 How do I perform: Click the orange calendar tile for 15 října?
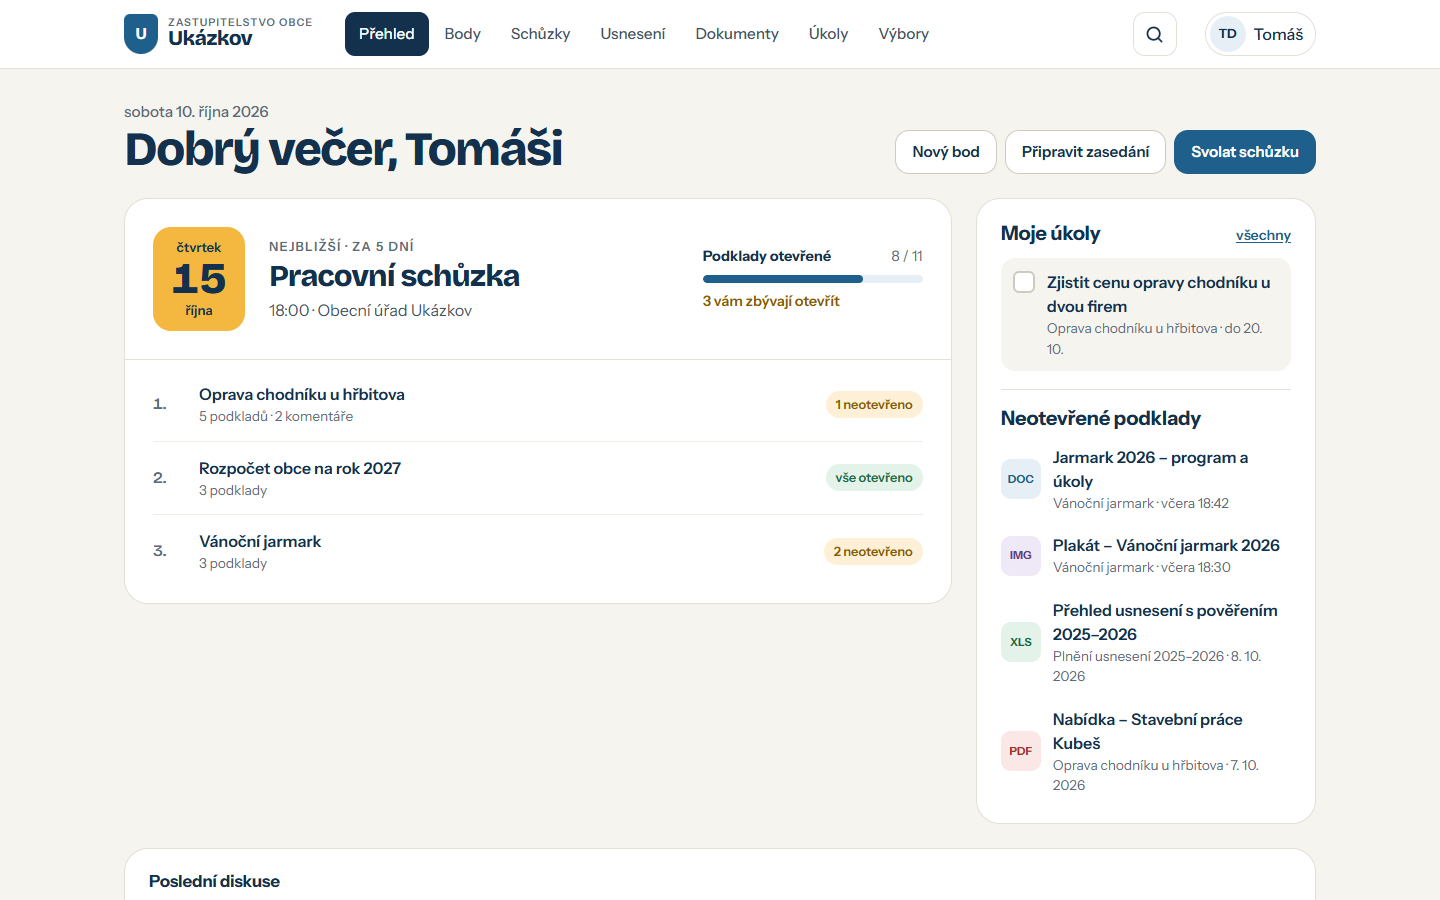click(x=199, y=279)
